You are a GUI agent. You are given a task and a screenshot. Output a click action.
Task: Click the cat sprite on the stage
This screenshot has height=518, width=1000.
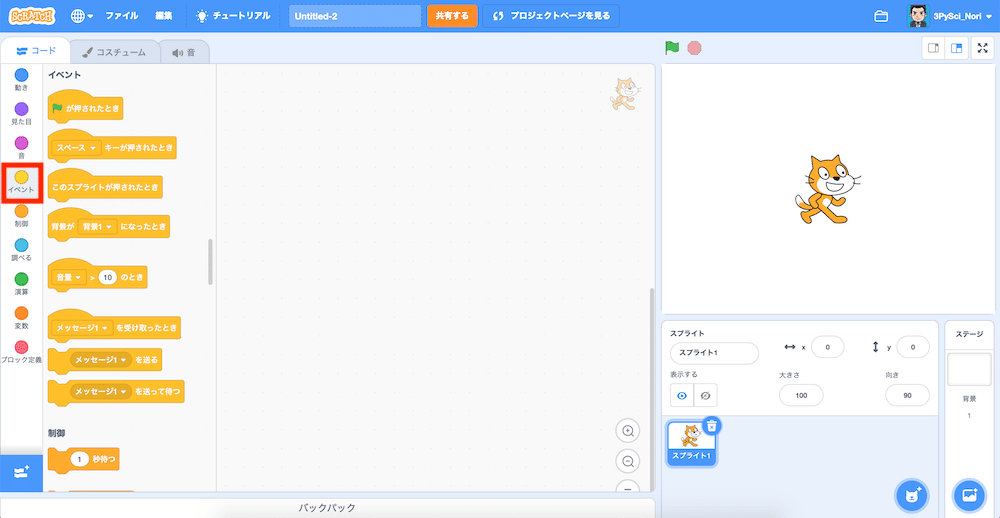click(828, 189)
